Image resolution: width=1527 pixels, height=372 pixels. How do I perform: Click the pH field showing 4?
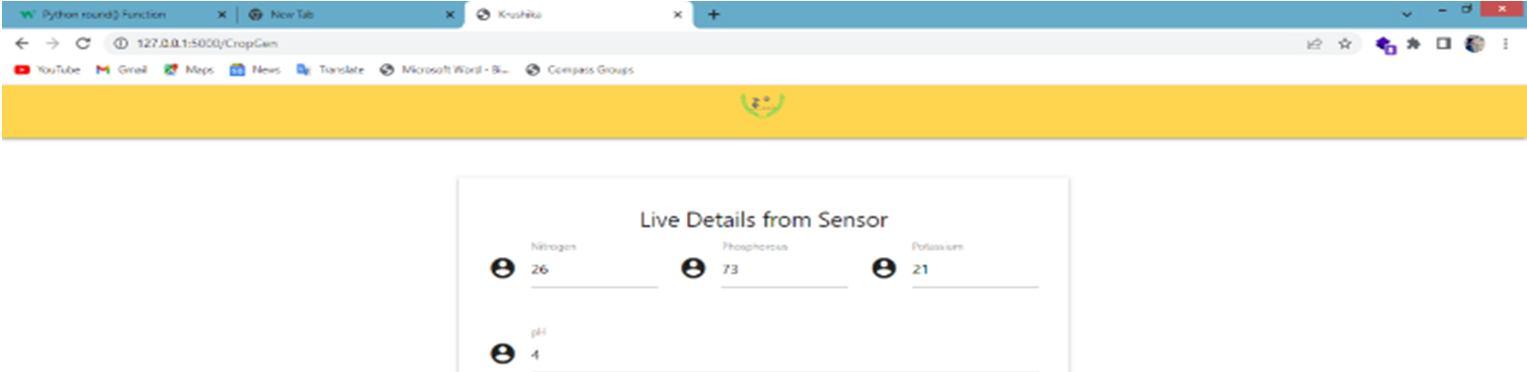(784, 354)
